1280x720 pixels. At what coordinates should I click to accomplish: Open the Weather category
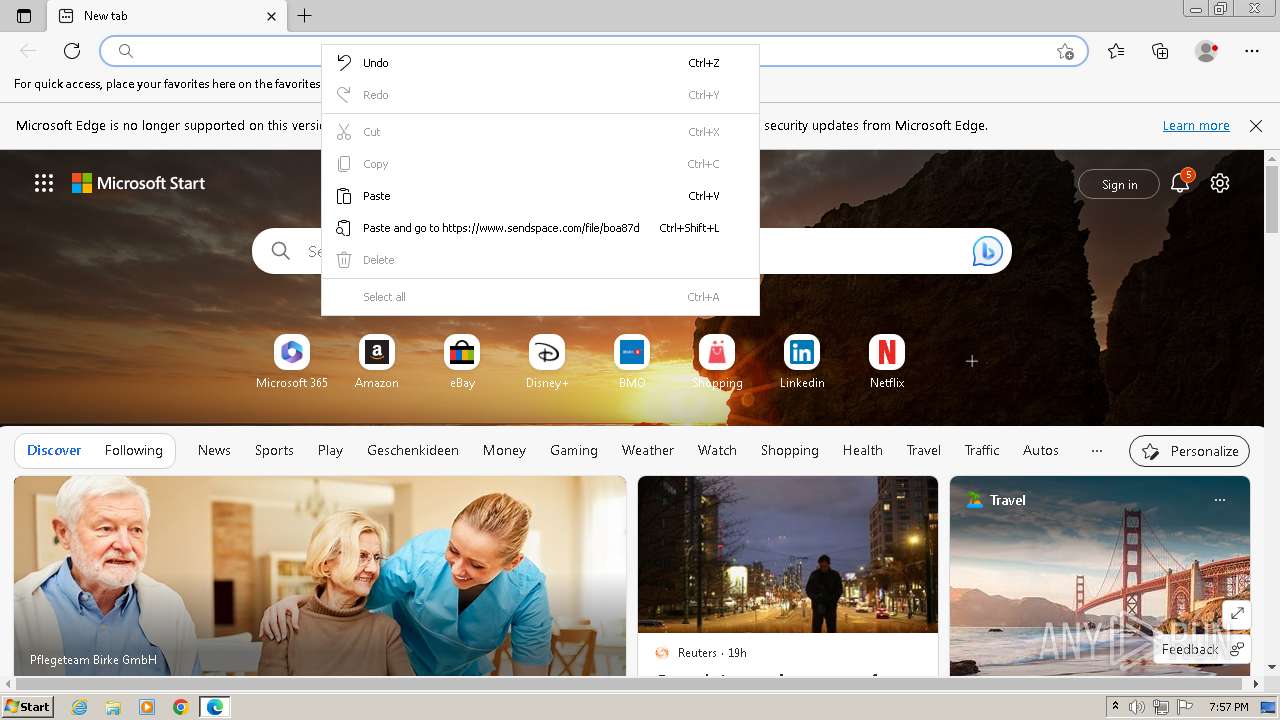[x=648, y=450]
